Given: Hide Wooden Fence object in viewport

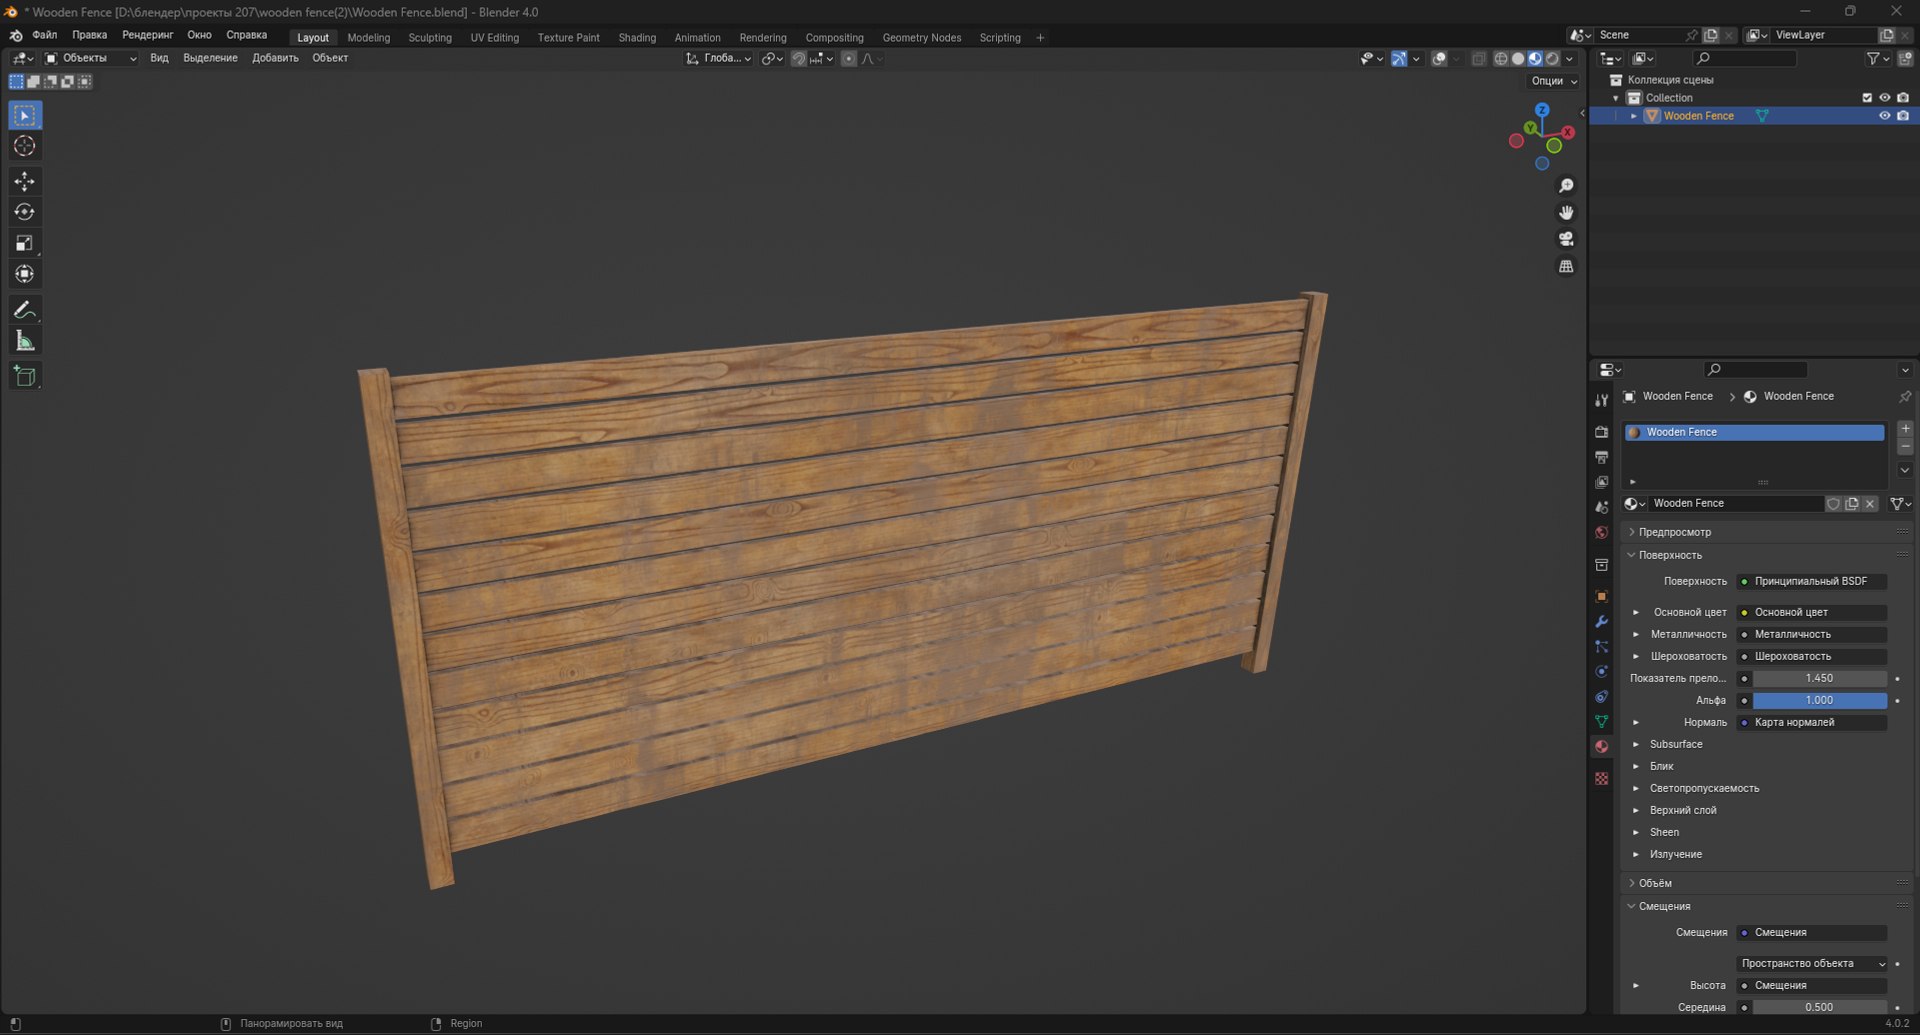Looking at the screenshot, I should coord(1884,116).
